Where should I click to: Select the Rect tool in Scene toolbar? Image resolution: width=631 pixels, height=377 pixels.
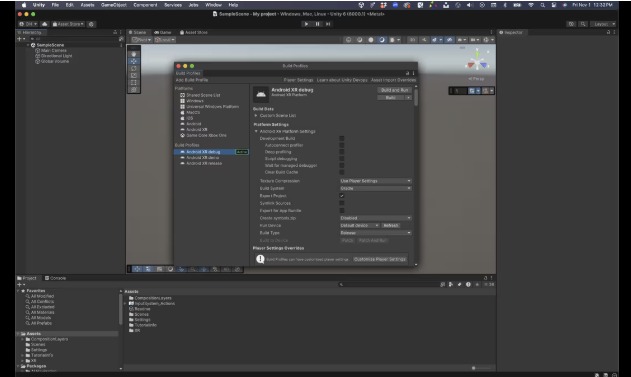[x=134, y=82]
